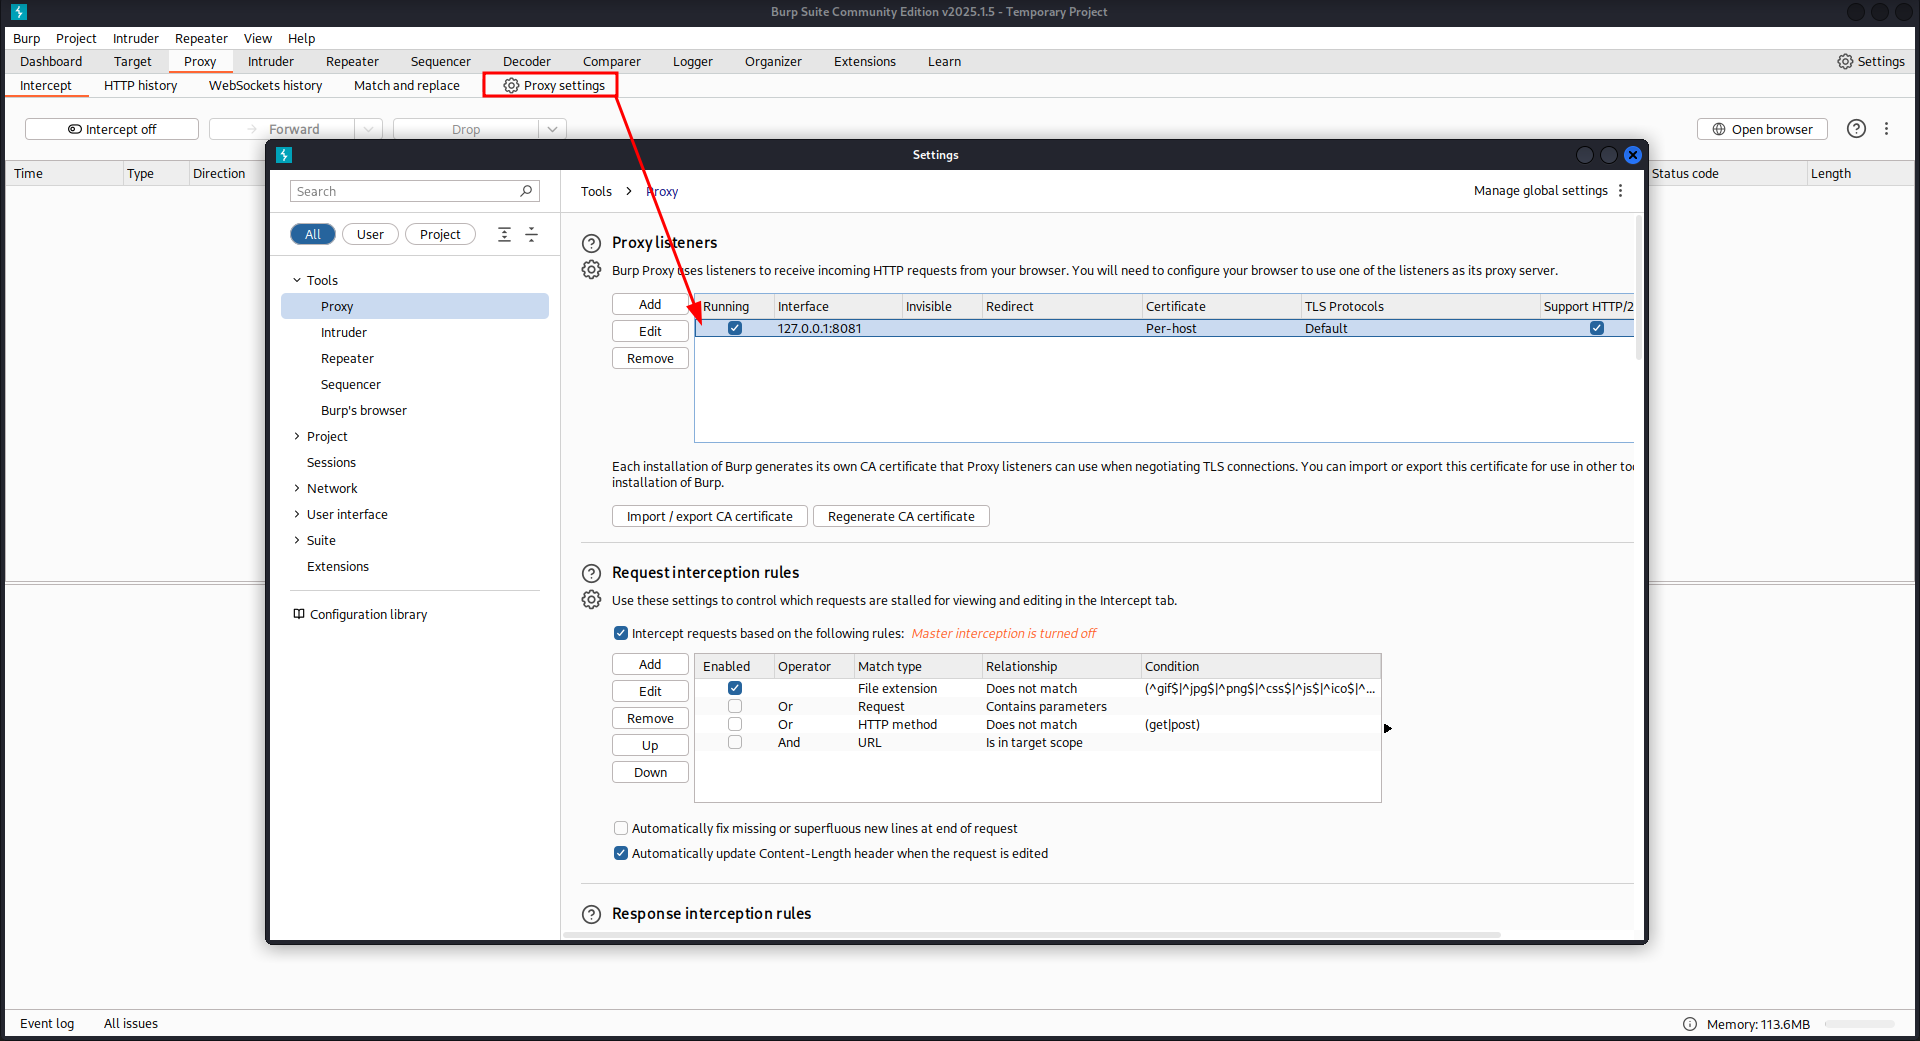
Task: Open Manage global settings three-dot menu
Action: 1621,191
